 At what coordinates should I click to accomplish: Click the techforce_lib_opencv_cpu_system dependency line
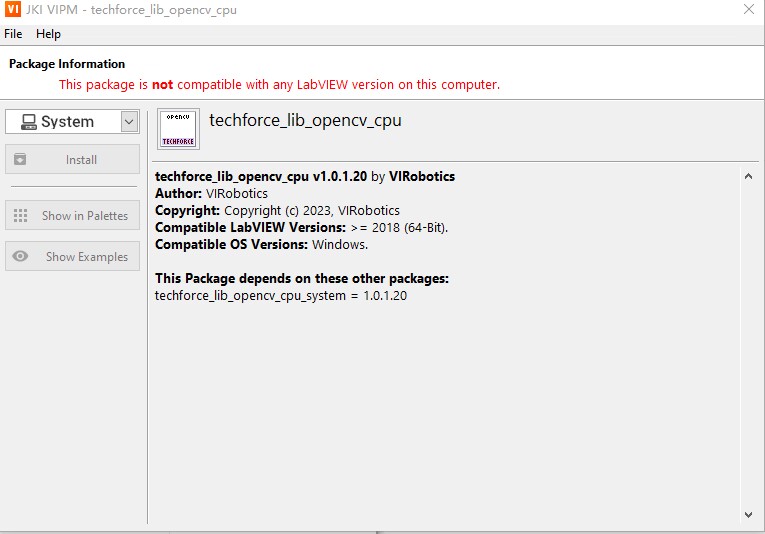pyautogui.click(x=281, y=296)
